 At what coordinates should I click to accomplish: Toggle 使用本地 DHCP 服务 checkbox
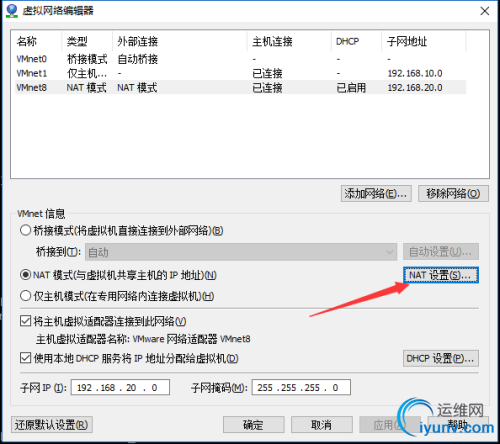click(x=26, y=358)
